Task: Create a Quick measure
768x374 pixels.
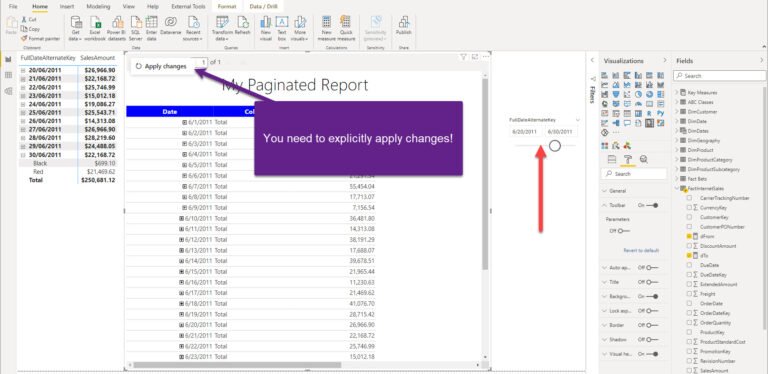Action: [346, 28]
